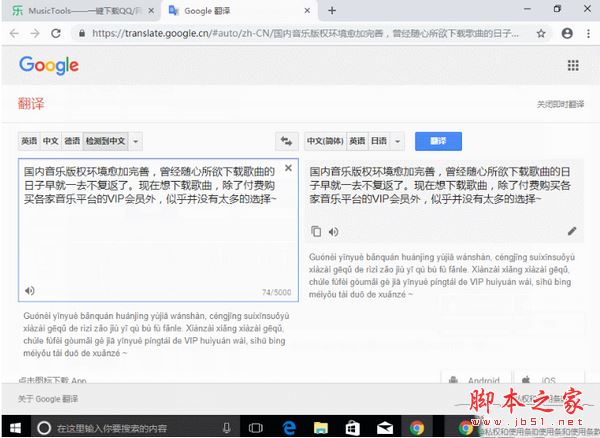Open the Google apps grid
The width and height of the screenshot is (600, 438).
(x=573, y=66)
